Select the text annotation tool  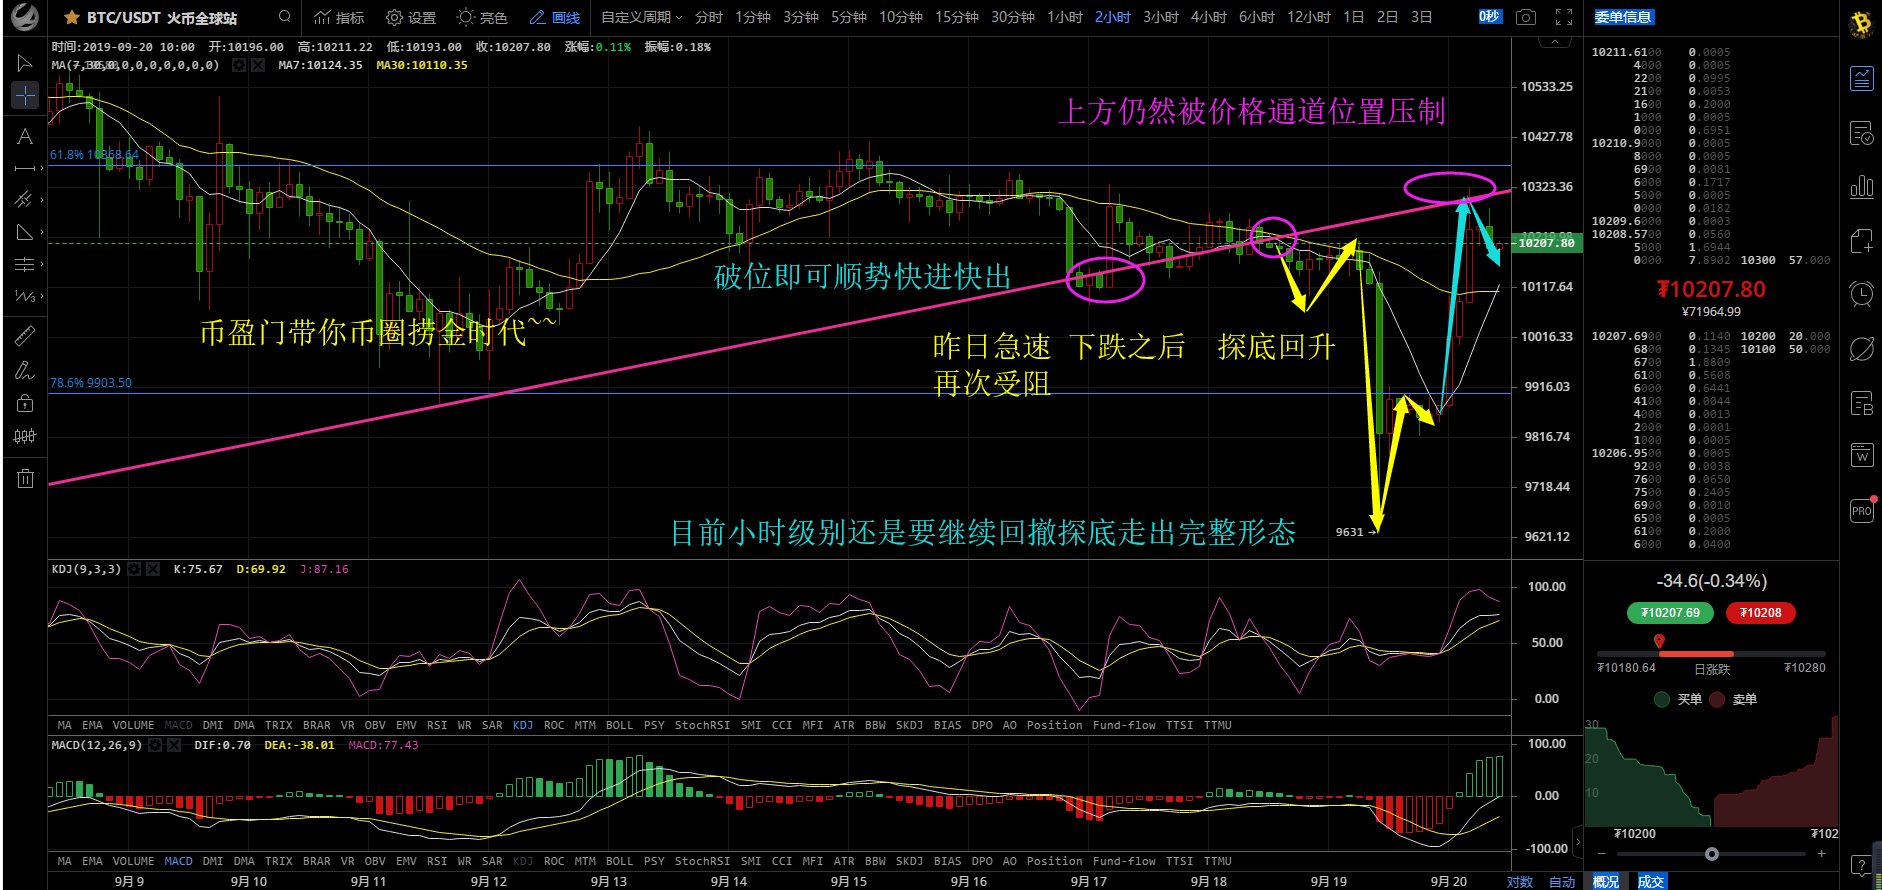click(x=25, y=137)
